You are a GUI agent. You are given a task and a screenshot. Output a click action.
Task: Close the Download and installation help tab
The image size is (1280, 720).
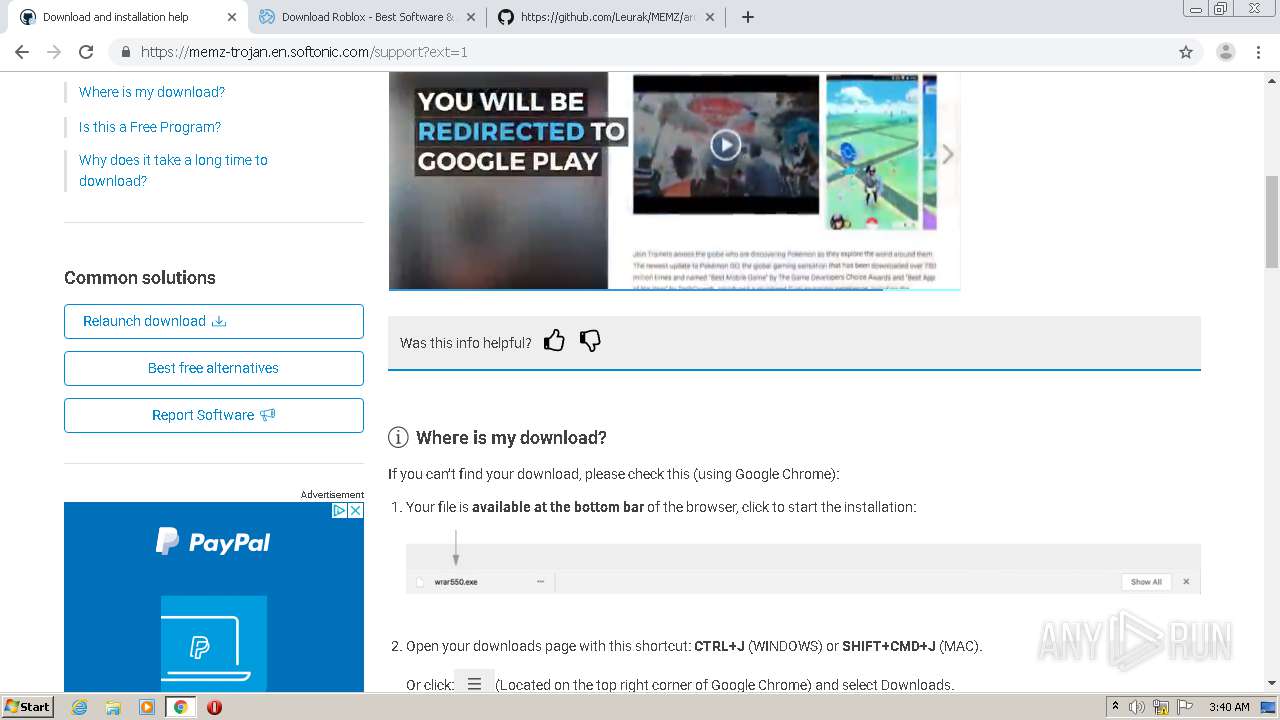[232, 17]
